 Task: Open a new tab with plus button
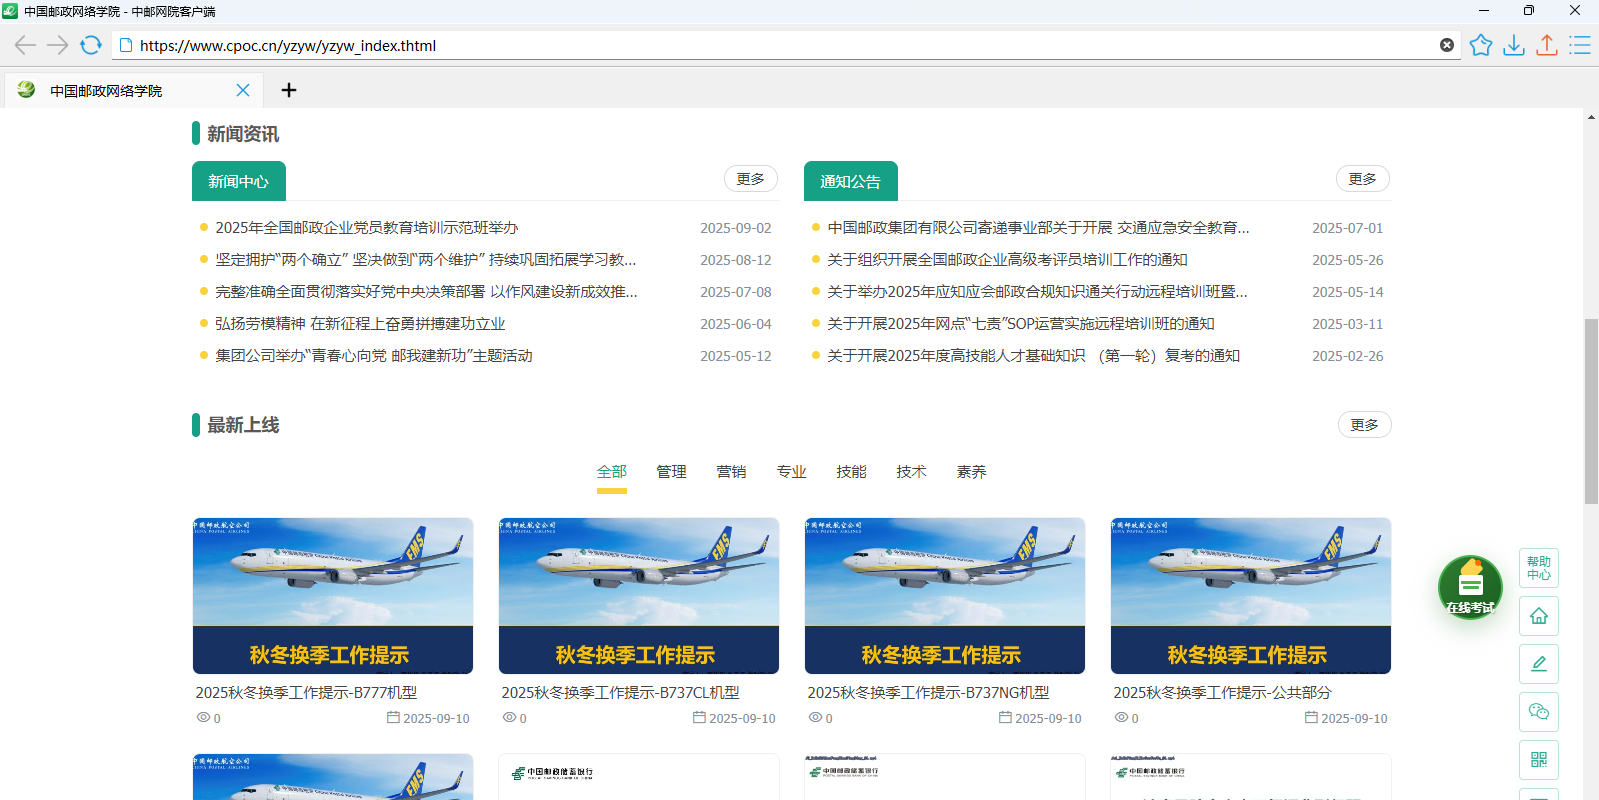tap(289, 90)
